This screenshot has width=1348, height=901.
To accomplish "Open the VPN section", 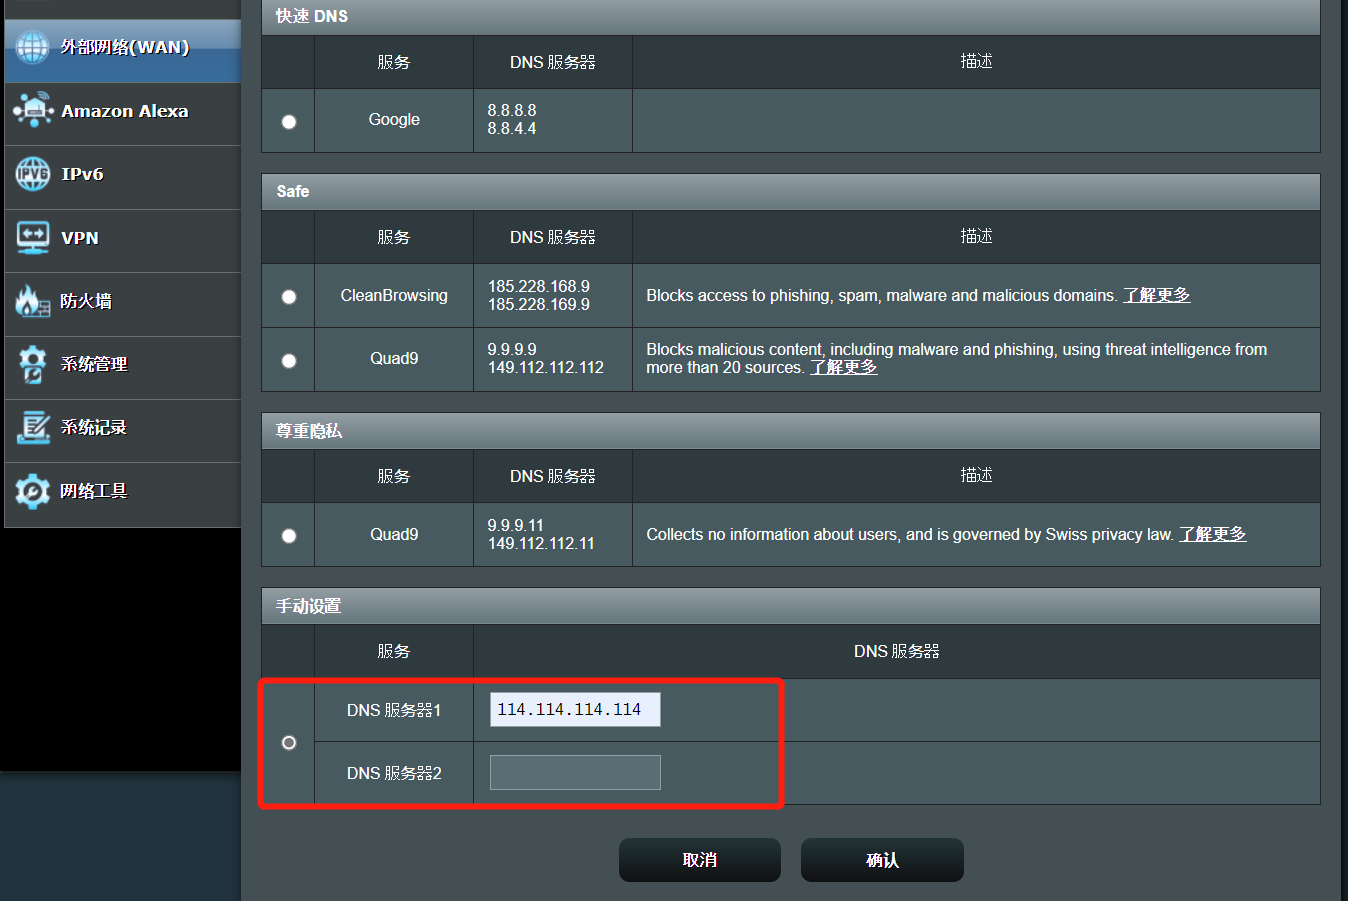I will click(x=123, y=241).
